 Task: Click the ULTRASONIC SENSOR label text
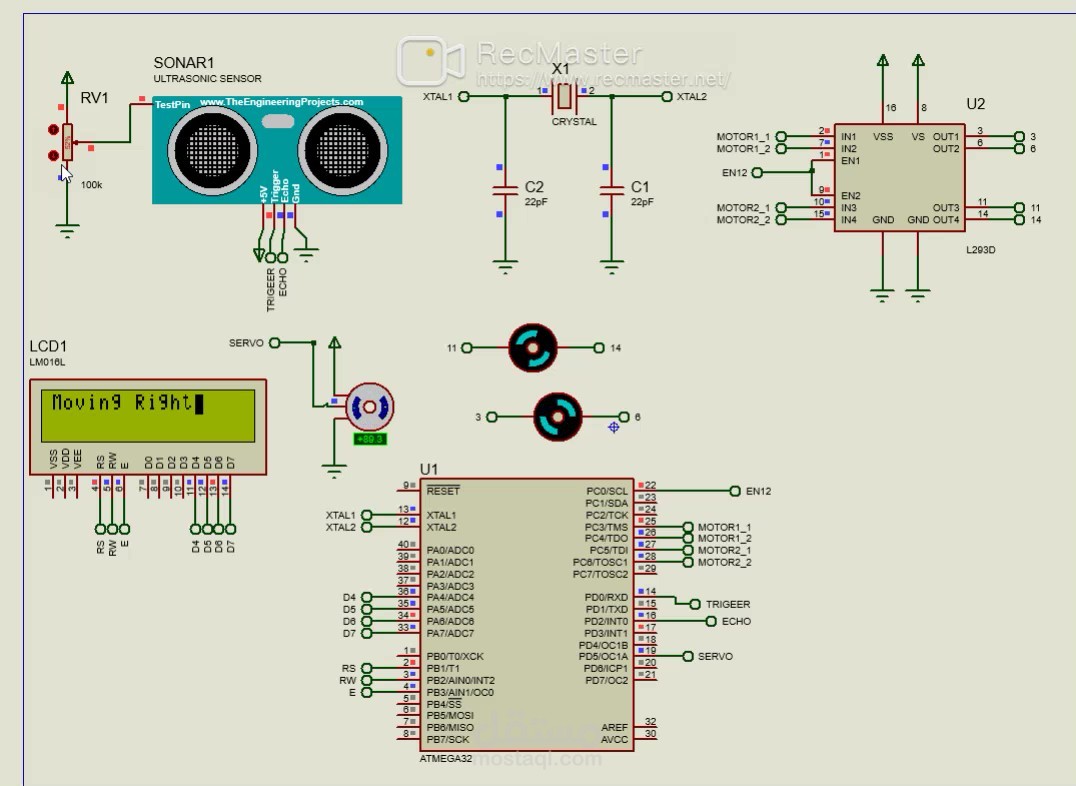pyautogui.click(x=207, y=78)
